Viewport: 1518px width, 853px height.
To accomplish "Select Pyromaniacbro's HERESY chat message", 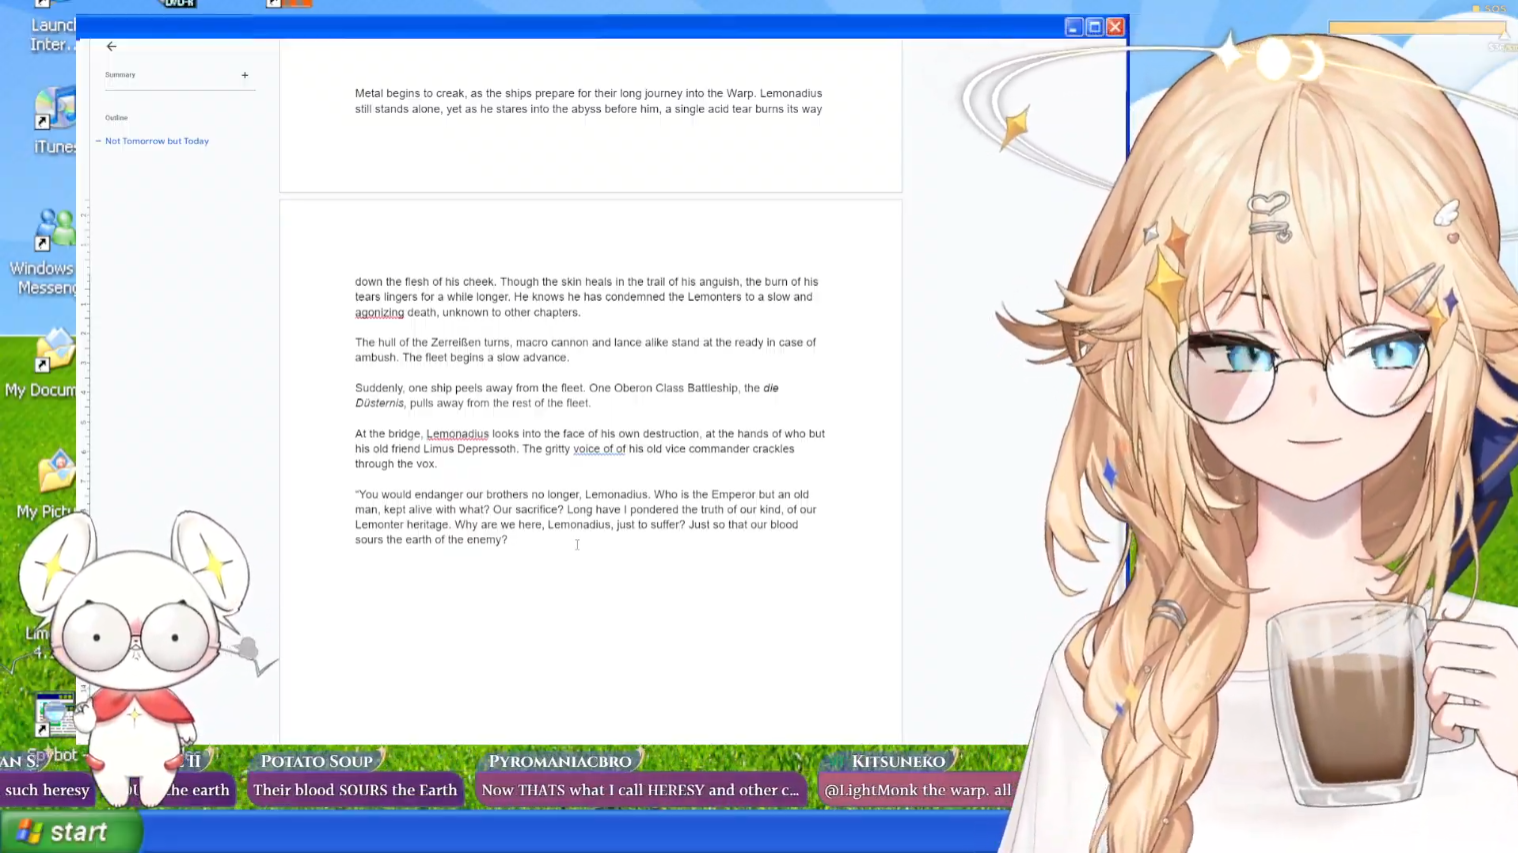I will click(x=640, y=790).
